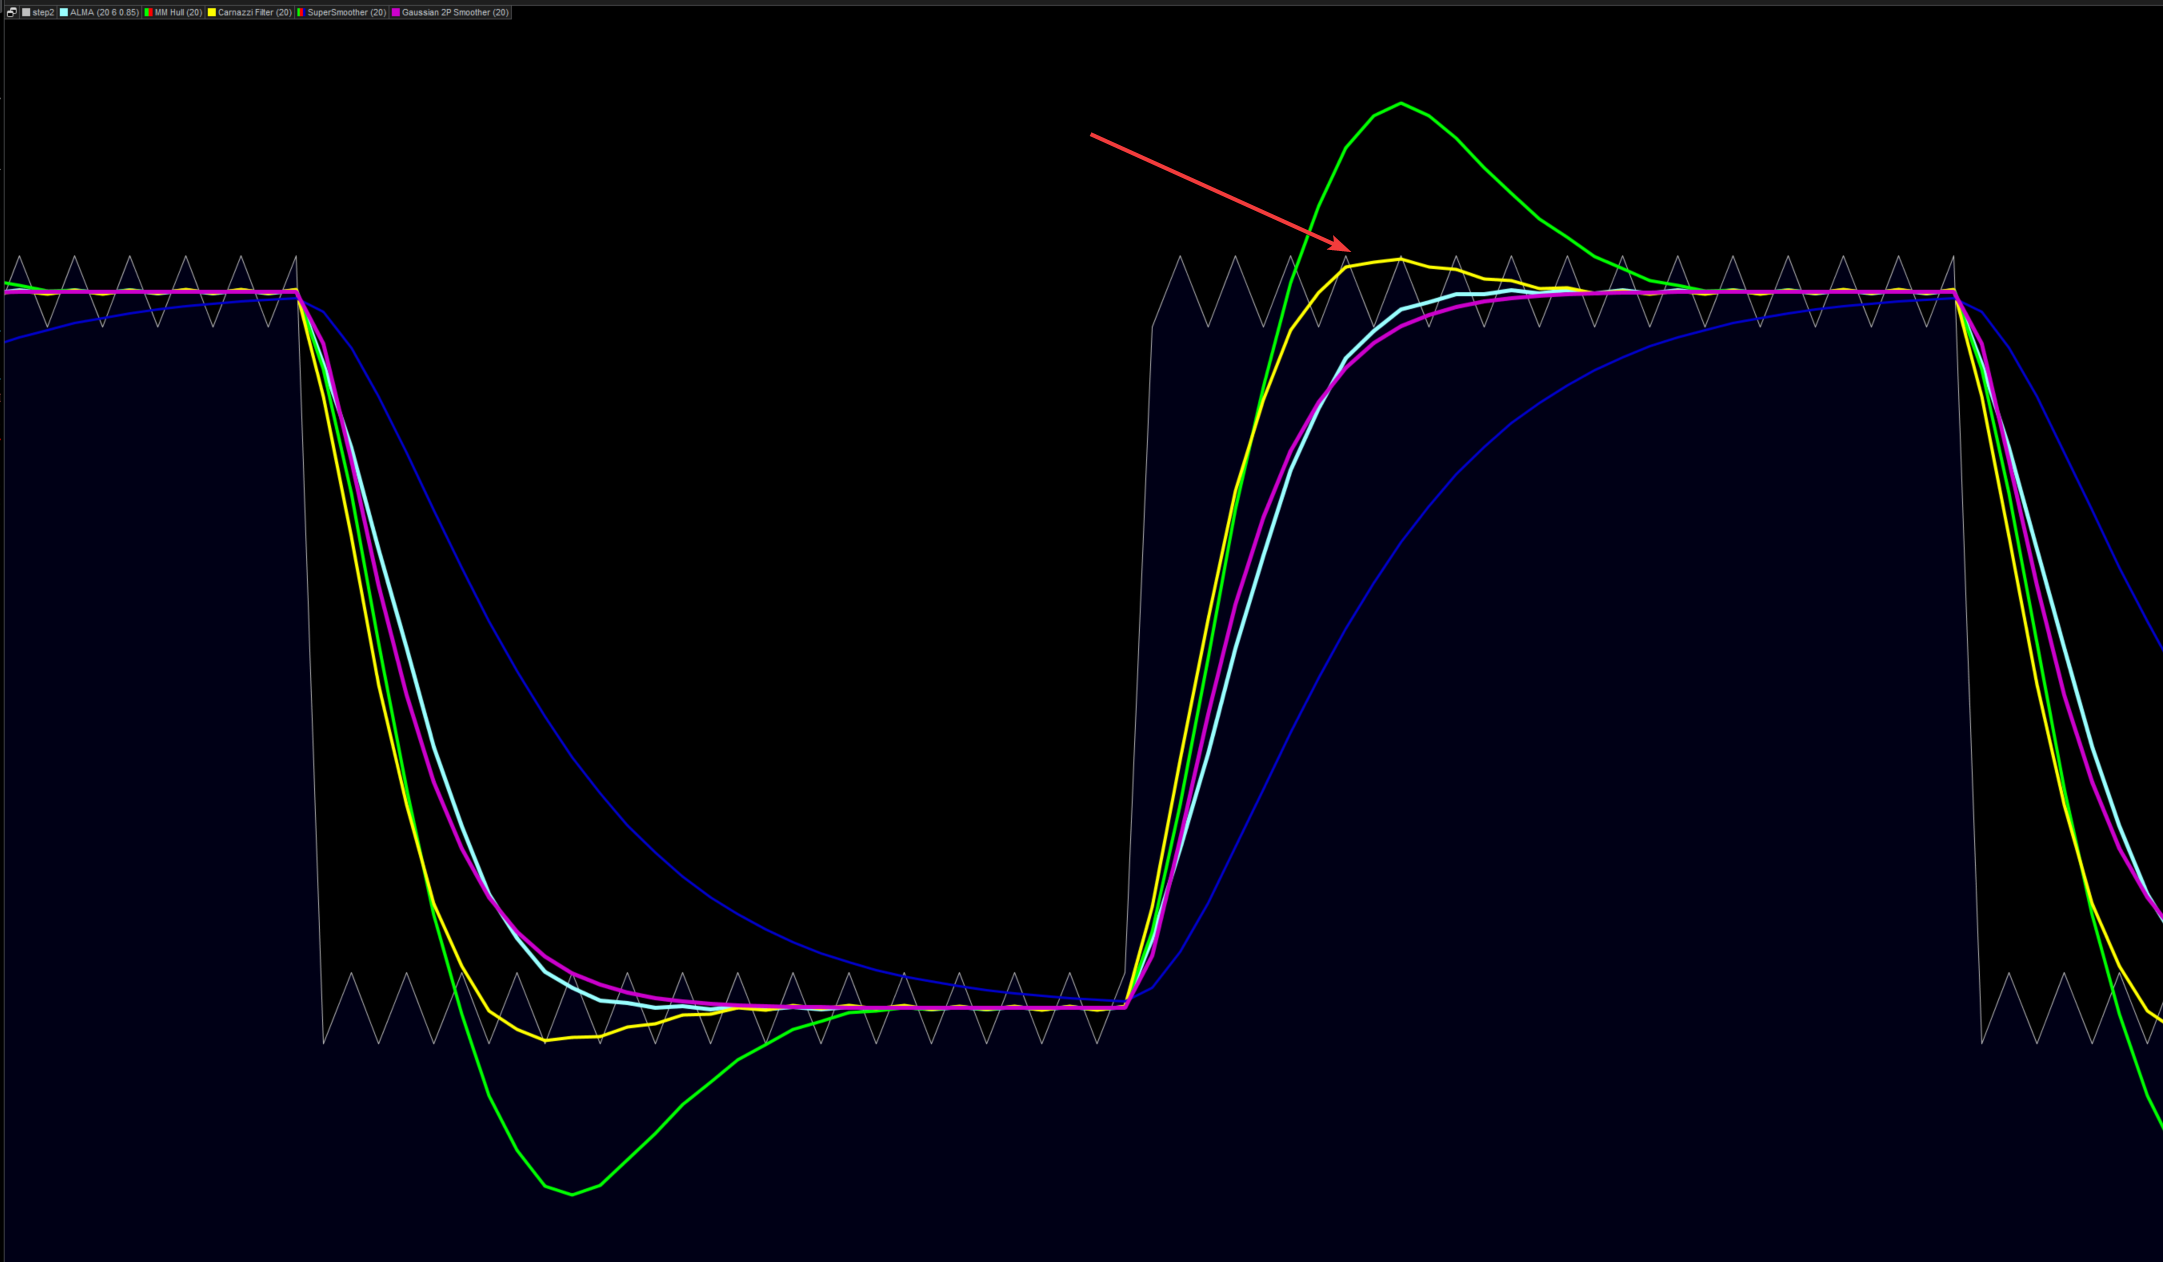Viewport: 2163px width, 1262px height.
Task: Open the Carnazzi Filter (20) legend entry
Action: [x=254, y=12]
